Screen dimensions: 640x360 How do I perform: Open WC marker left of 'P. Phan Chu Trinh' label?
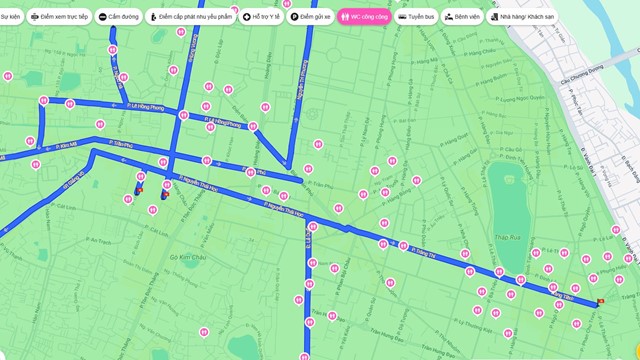click(x=576, y=324)
